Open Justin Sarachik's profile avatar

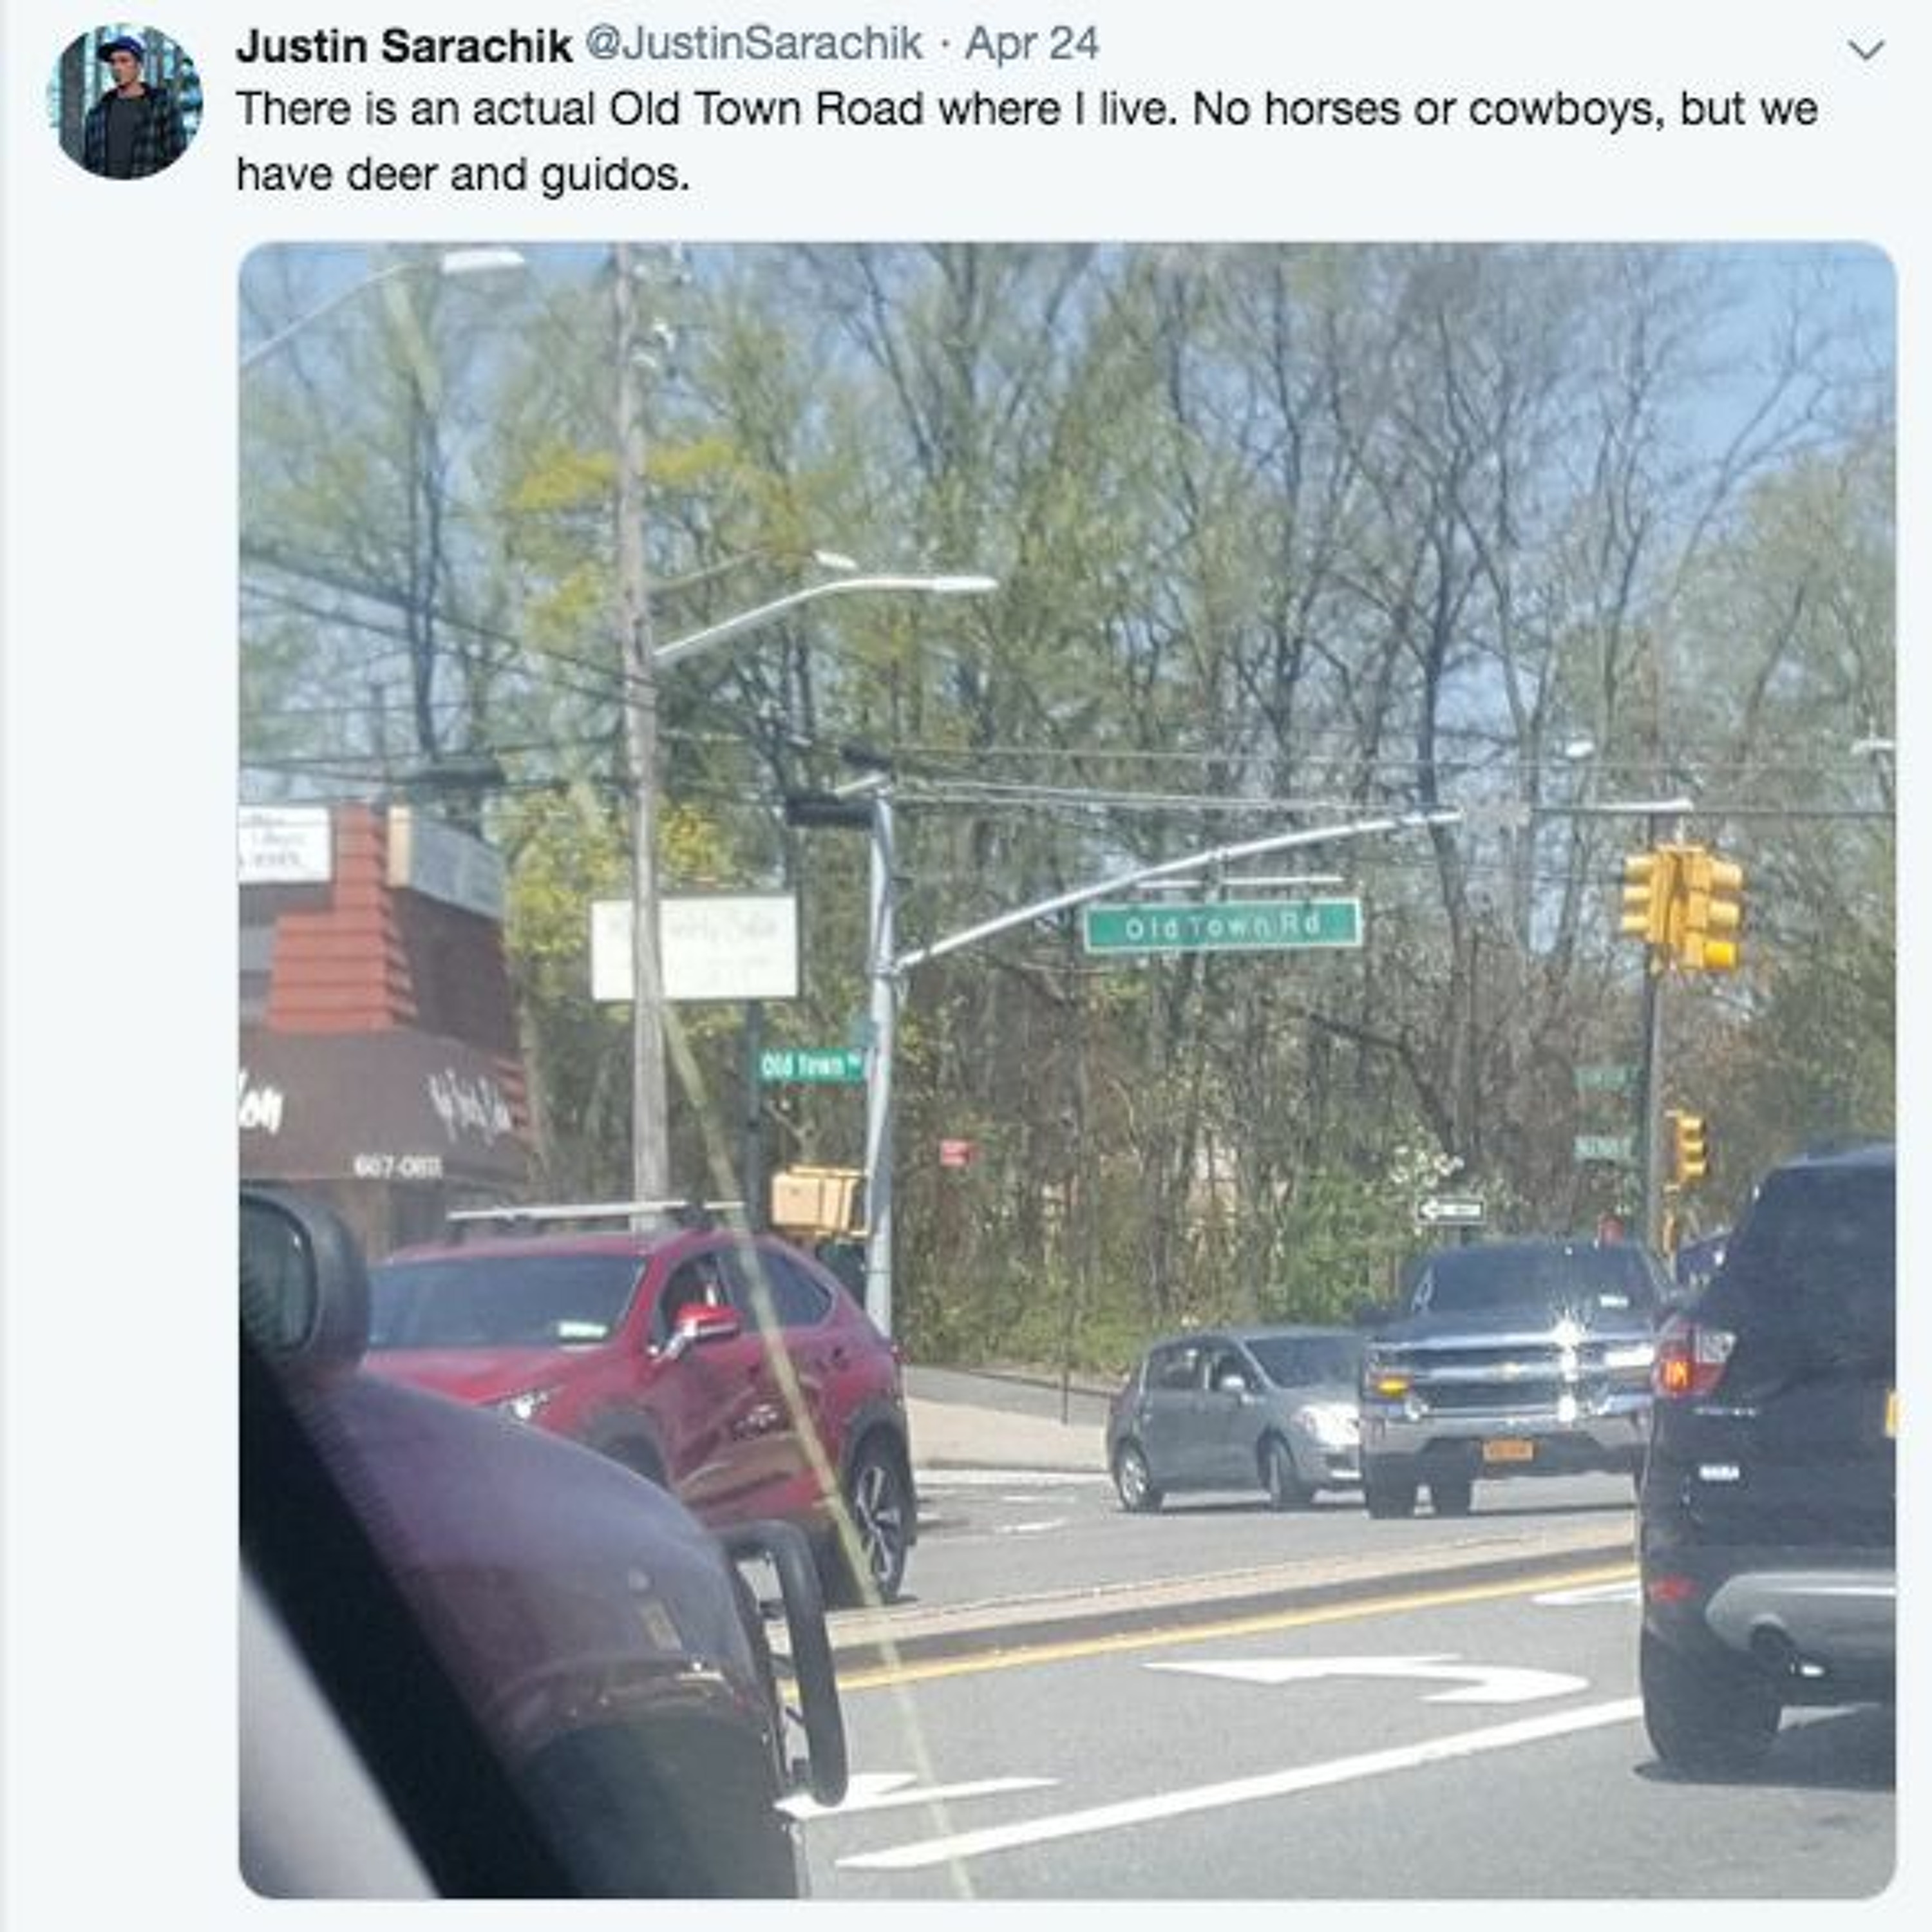[125, 102]
